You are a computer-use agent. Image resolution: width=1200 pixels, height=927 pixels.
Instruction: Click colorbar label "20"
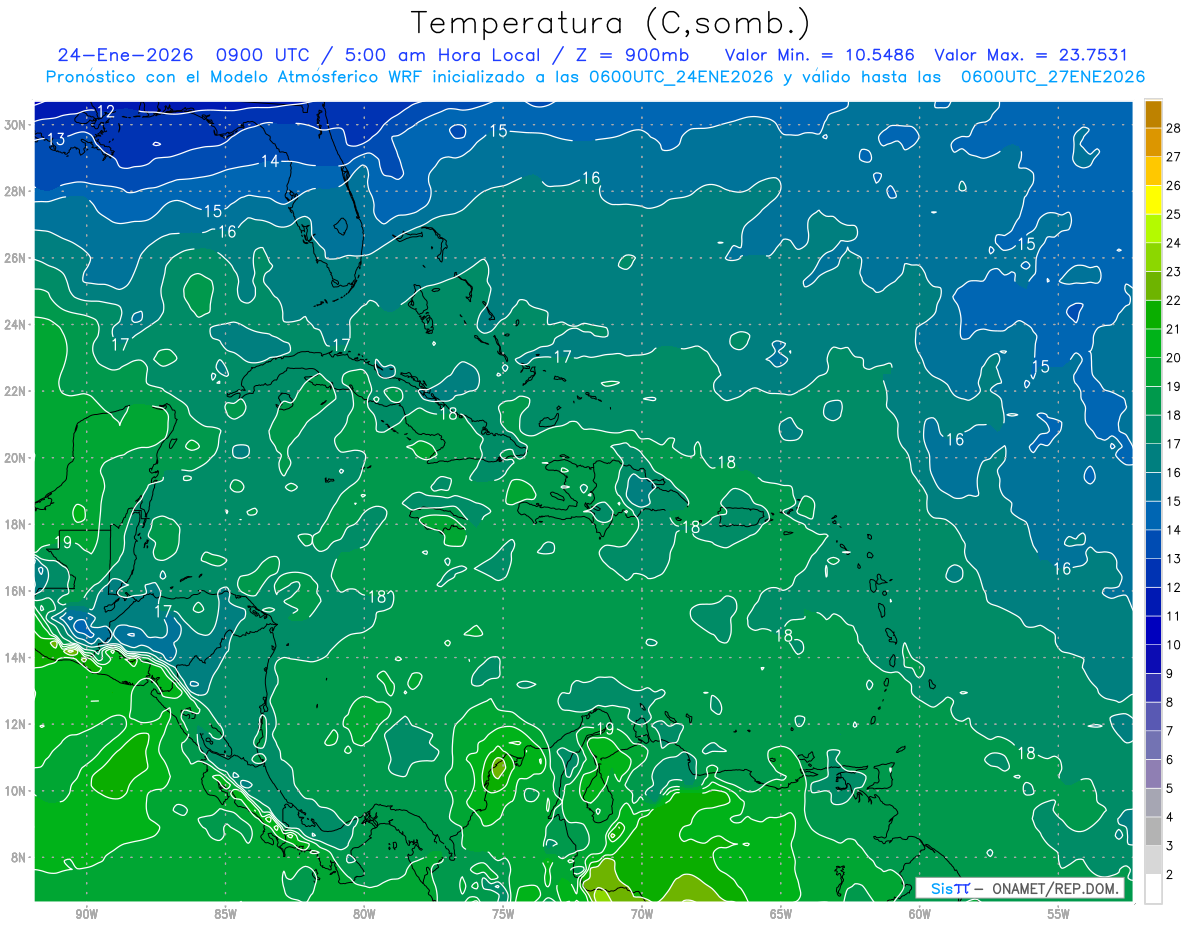pos(1174,357)
